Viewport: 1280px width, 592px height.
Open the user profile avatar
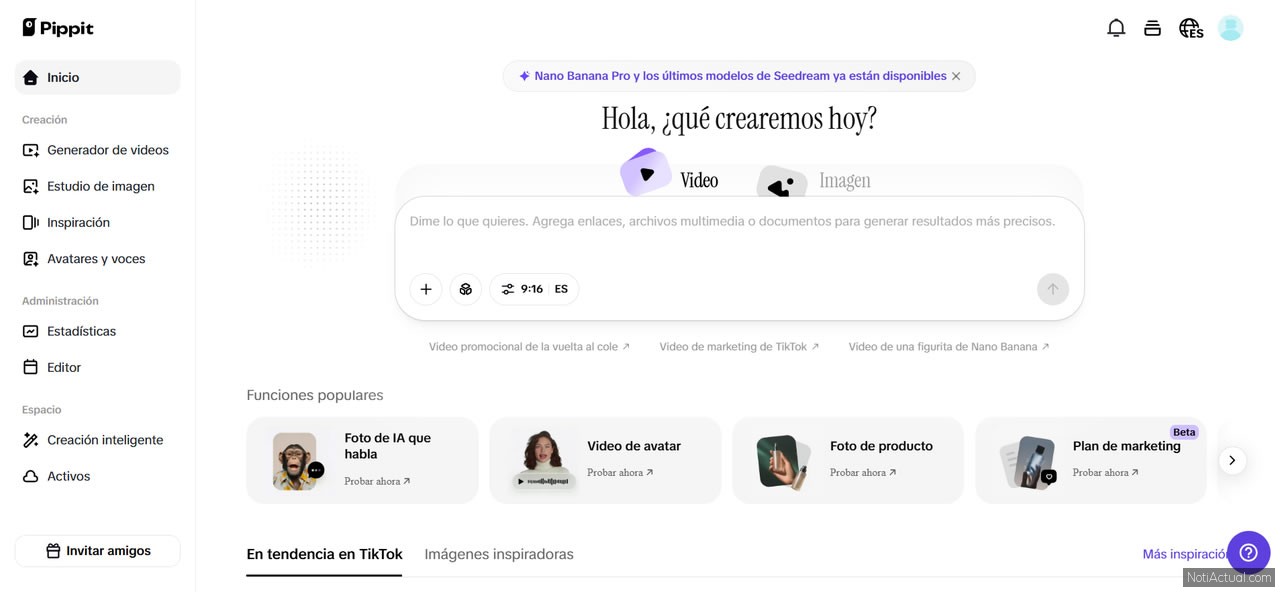[1230, 28]
